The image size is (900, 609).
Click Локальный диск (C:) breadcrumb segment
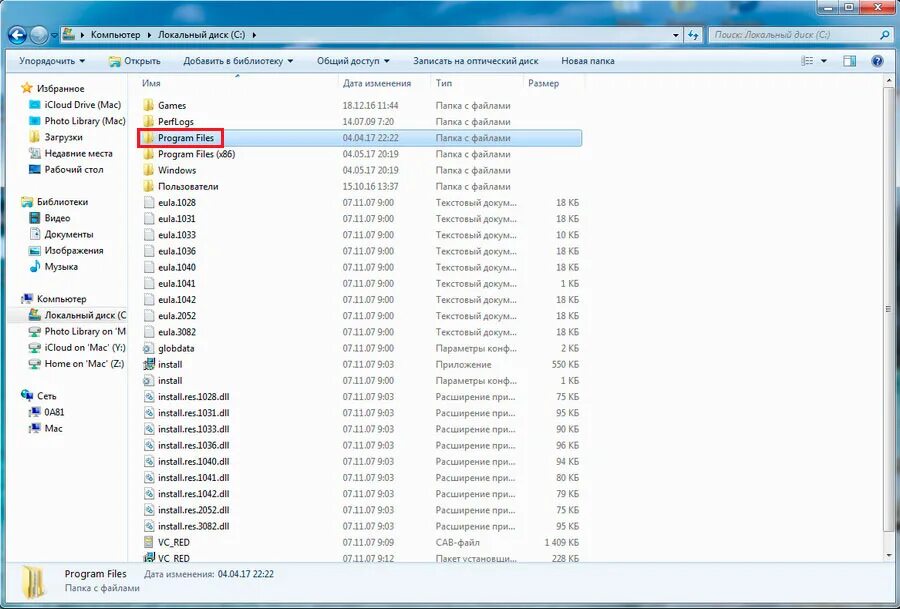tap(201, 35)
